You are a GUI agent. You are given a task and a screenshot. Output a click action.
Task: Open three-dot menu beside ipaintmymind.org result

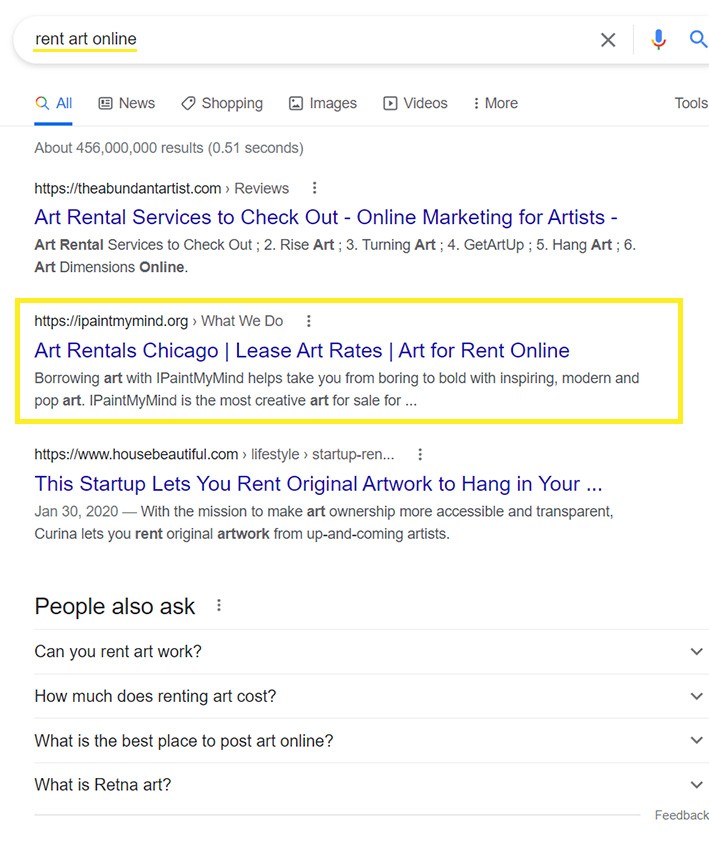(309, 321)
